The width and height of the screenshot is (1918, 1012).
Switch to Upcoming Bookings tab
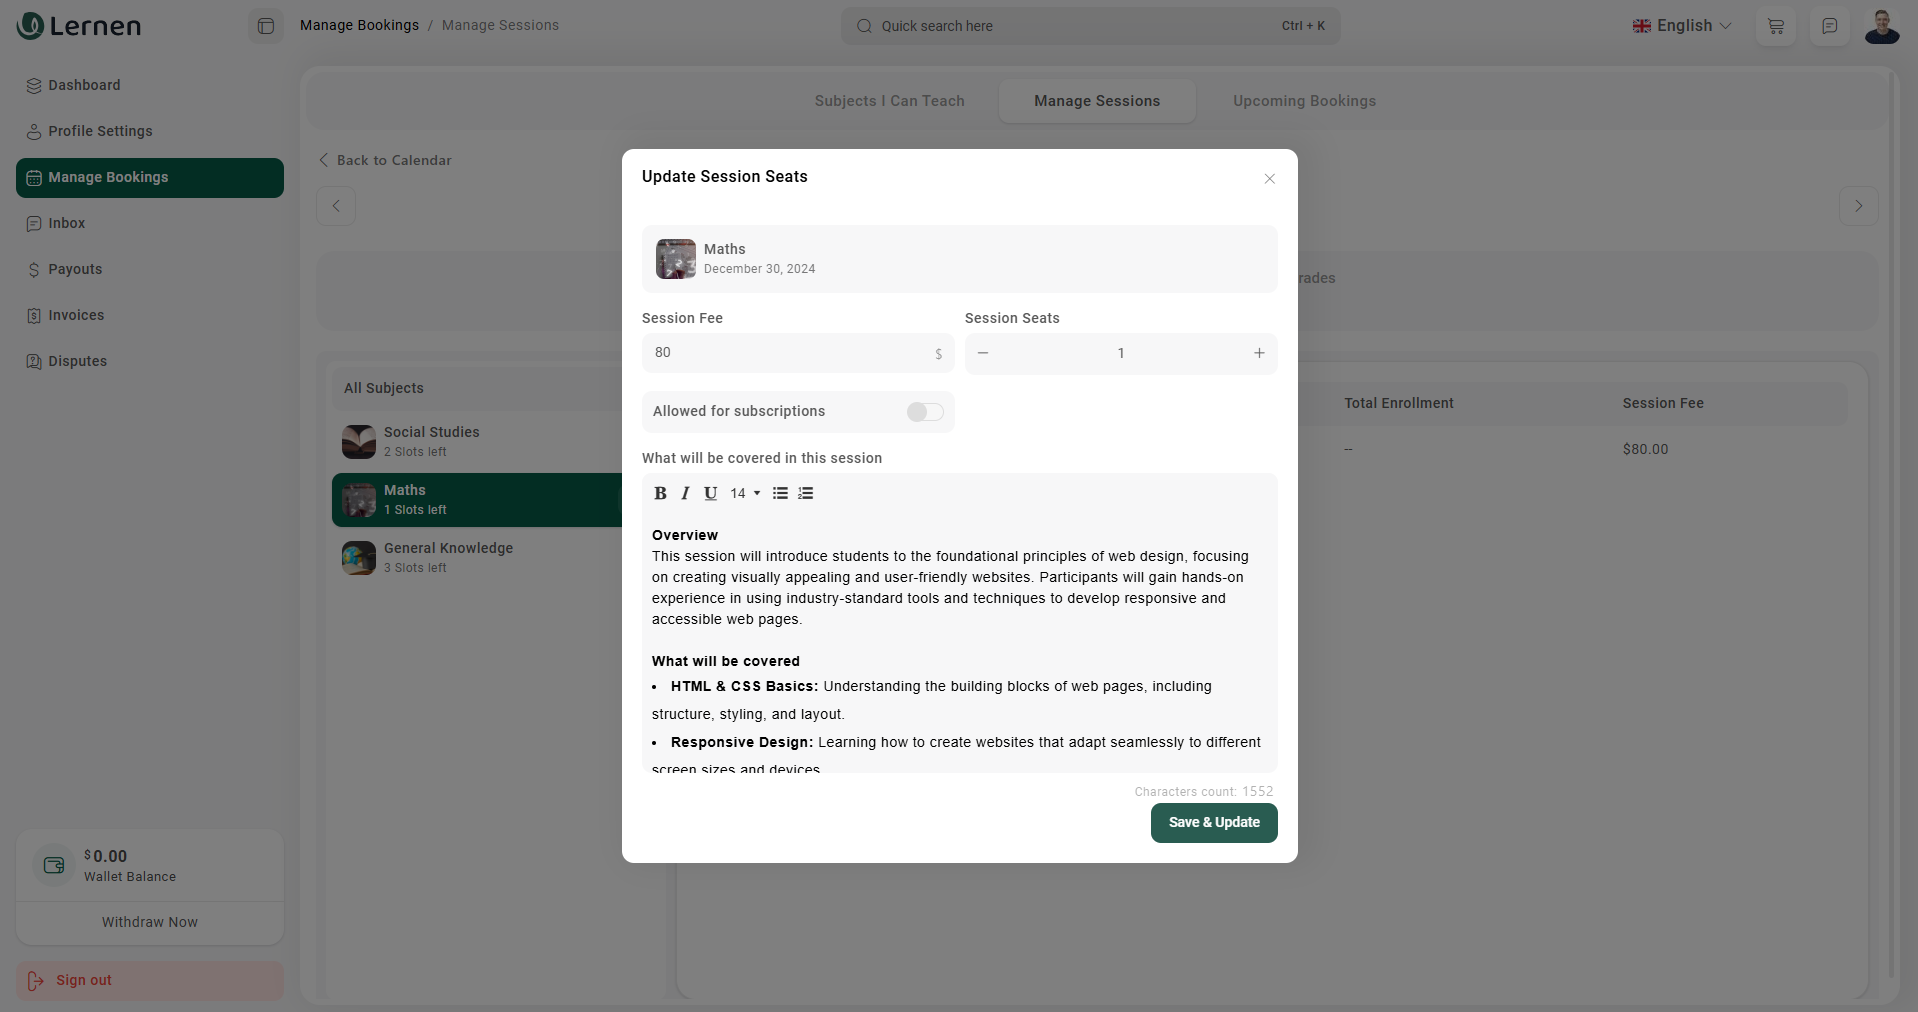coord(1304,101)
